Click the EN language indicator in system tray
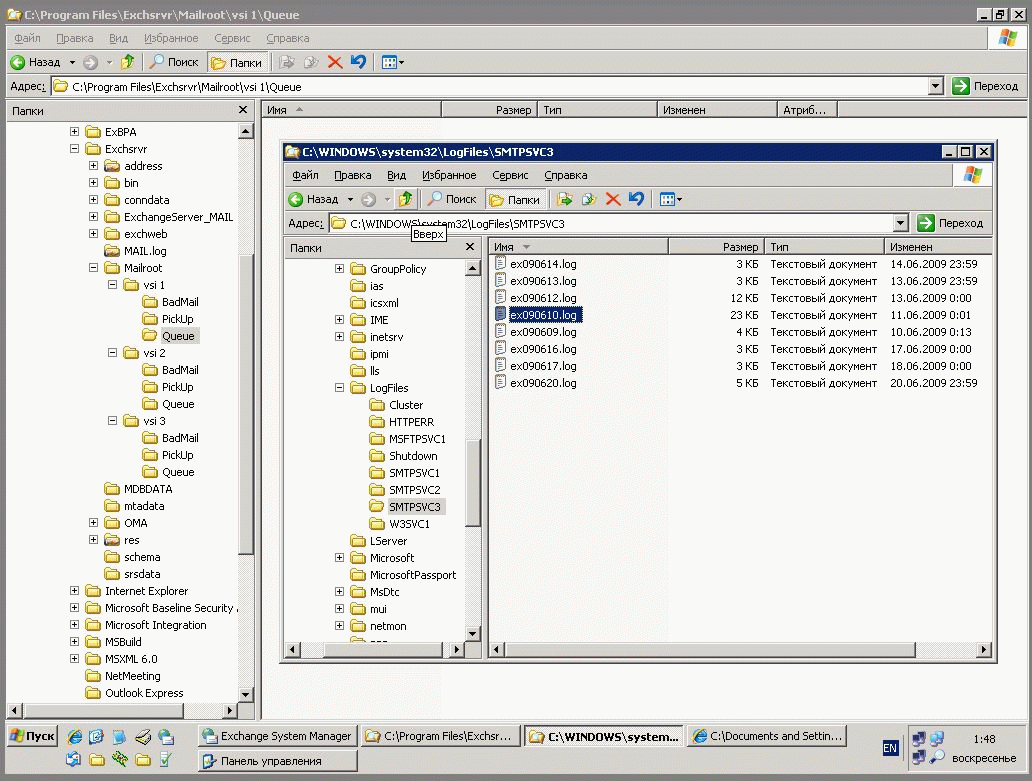The width and height of the screenshot is (1032, 781). [890, 747]
